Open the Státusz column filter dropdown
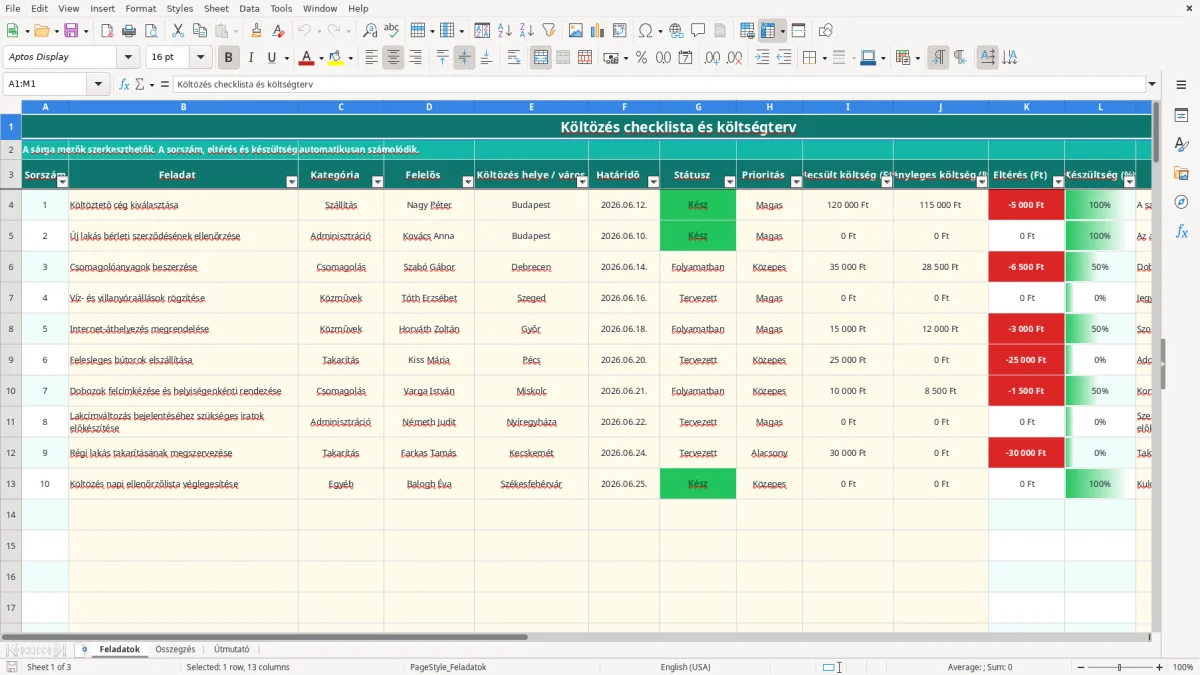 click(x=729, y=182)
